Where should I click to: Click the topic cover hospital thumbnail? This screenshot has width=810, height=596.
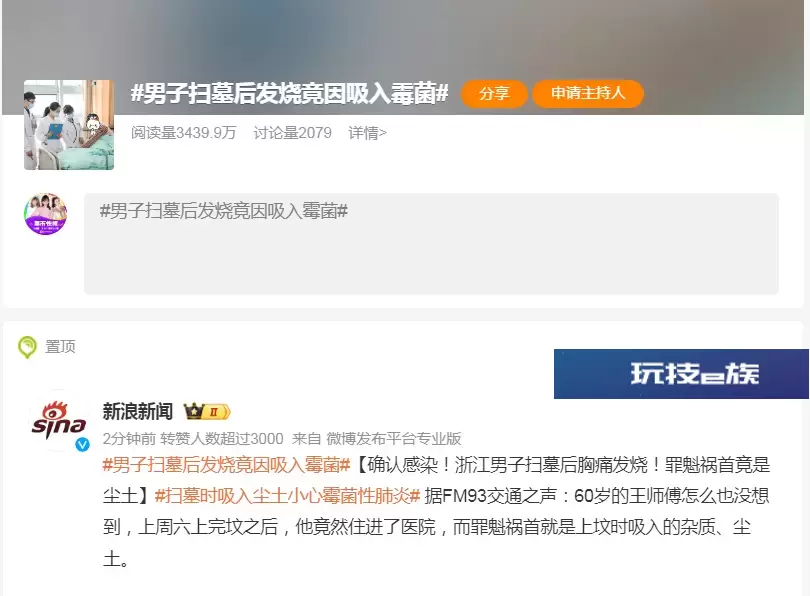69,125
